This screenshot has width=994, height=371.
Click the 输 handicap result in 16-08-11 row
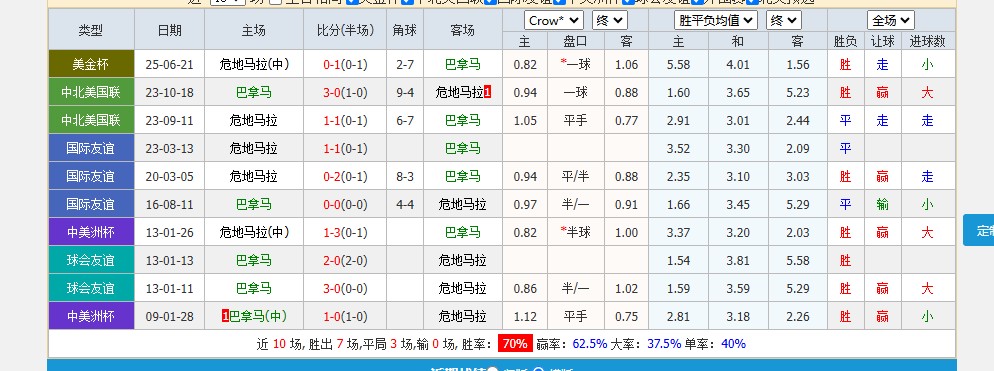882,204
